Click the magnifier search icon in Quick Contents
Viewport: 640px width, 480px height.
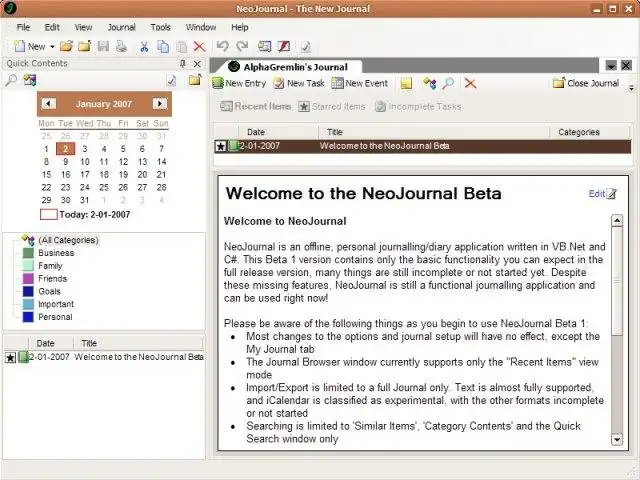click(x=11, y=80)
